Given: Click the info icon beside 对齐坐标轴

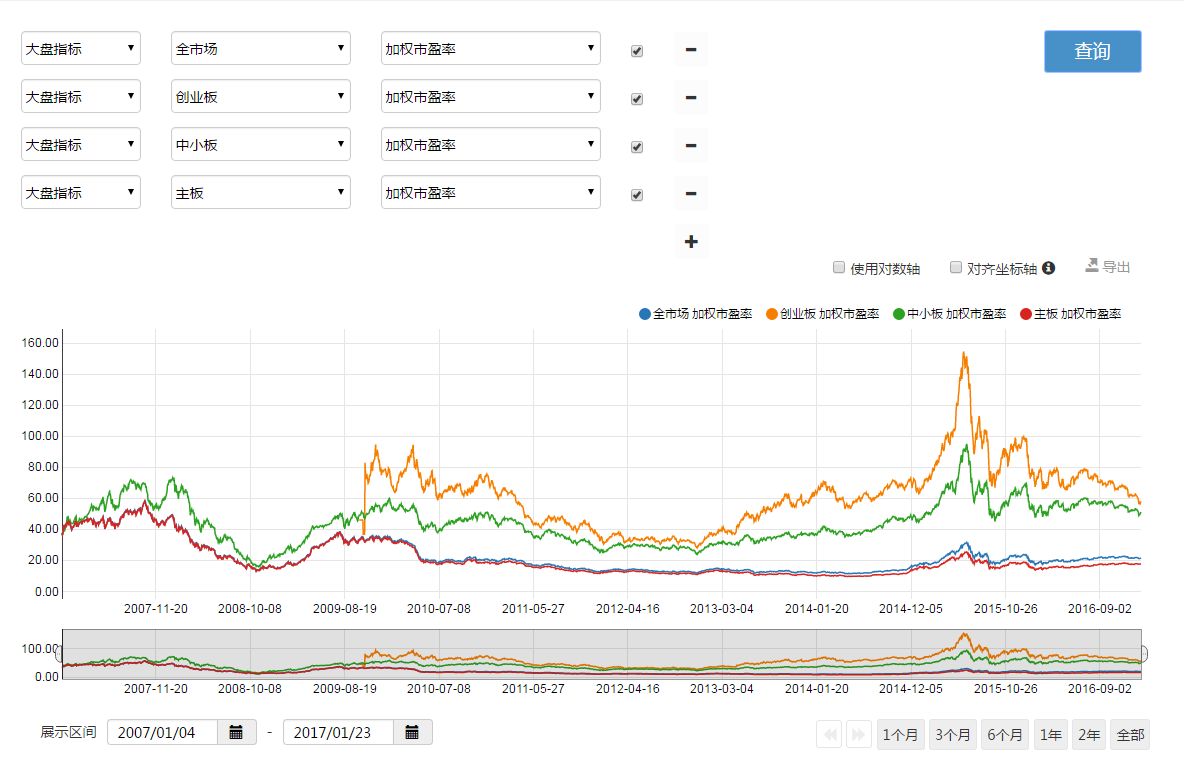Looking at the screenshot, I should [1046, 266].
